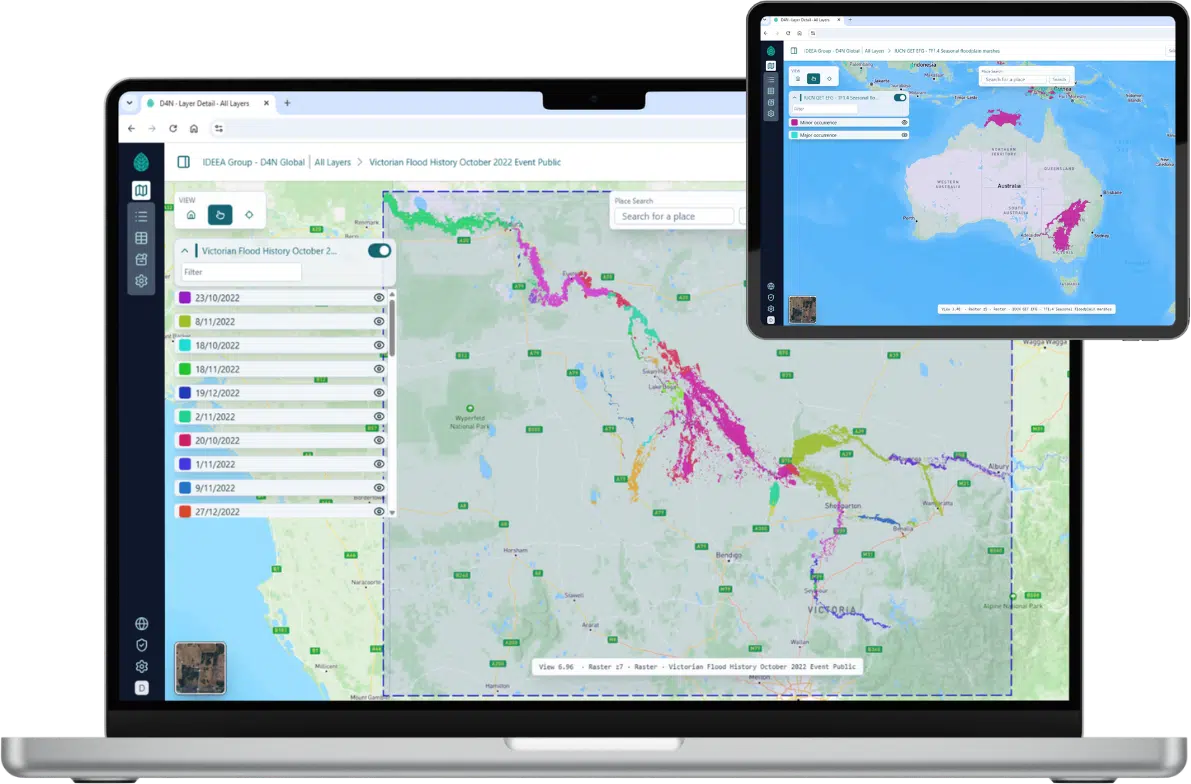Click the olive swatch for 8/11/2022
The height and width of the screenshot is (784, 1191).
click(185, 321)
